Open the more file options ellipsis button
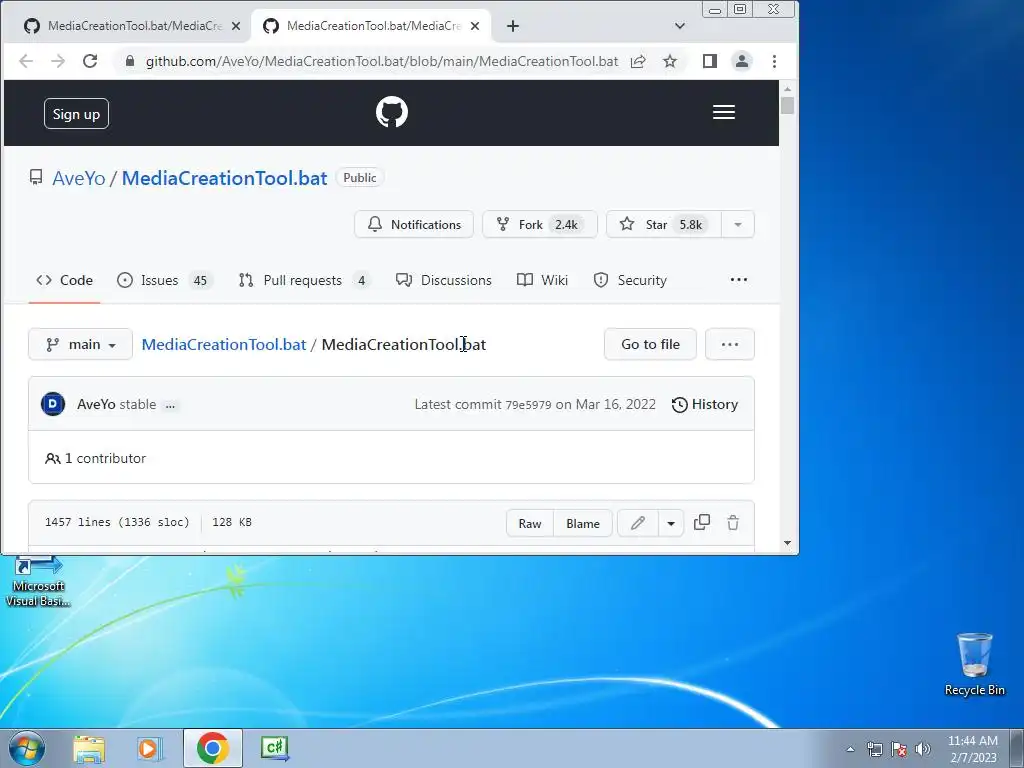The width and height of the screenshot is (1024, 768). pyautogui.click(x=729, y=344)
